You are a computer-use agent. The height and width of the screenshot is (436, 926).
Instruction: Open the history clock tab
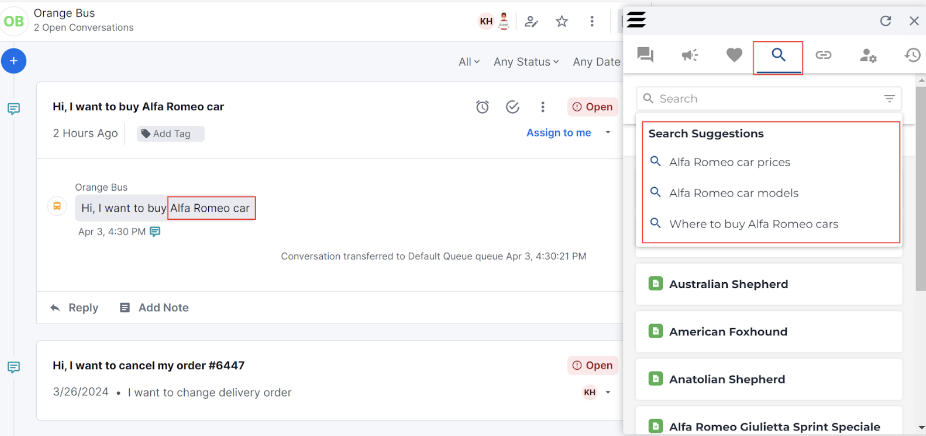[x=912, y=56]
